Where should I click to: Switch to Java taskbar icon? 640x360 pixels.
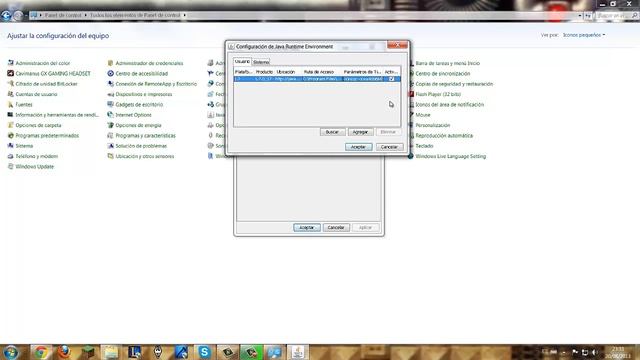point(298,352)
